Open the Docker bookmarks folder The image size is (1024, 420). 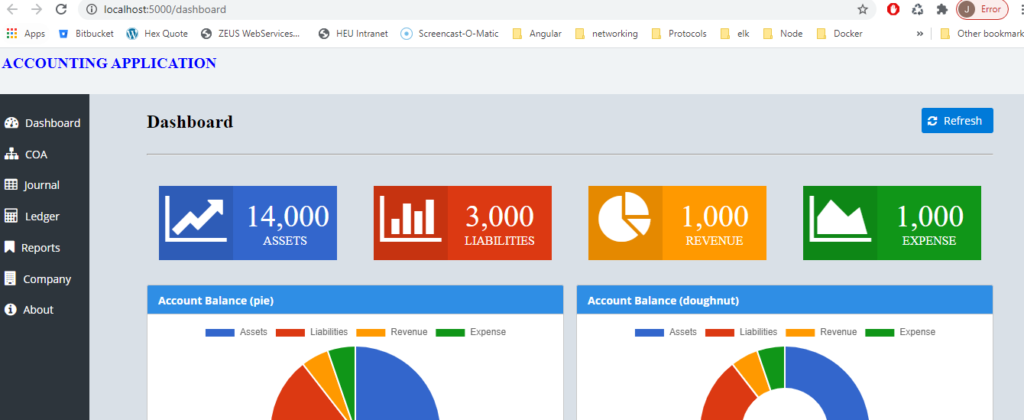(x=839, y=33)
